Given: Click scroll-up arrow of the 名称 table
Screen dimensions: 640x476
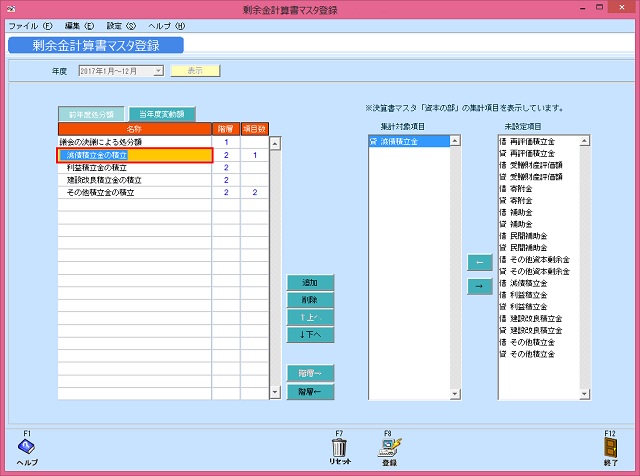Looking at the screenshot, I should click(275, 143).
